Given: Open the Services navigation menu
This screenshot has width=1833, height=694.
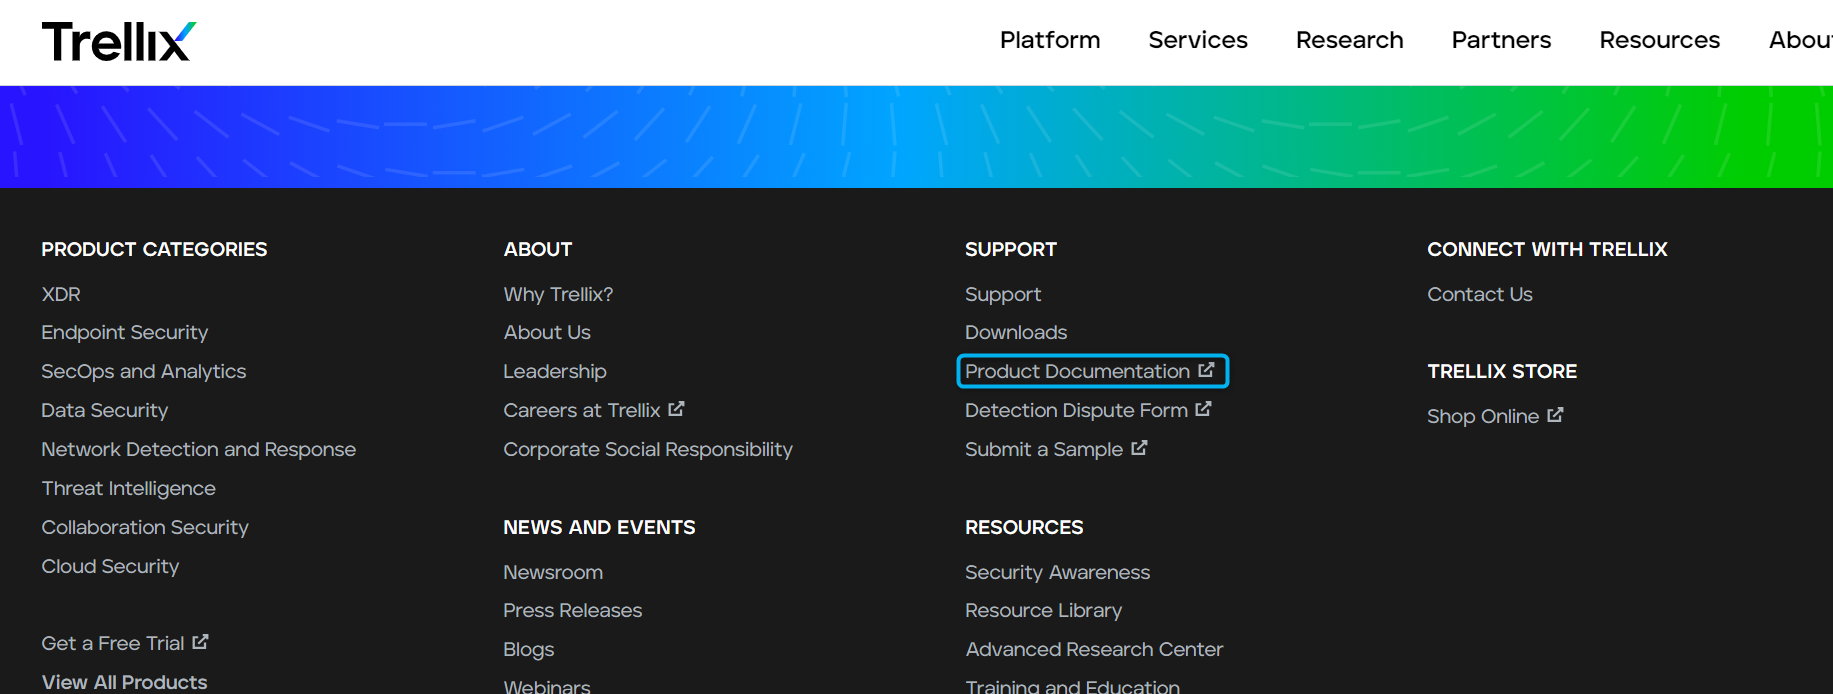Looking at the screenshot, I should [x=1197, y=40].
